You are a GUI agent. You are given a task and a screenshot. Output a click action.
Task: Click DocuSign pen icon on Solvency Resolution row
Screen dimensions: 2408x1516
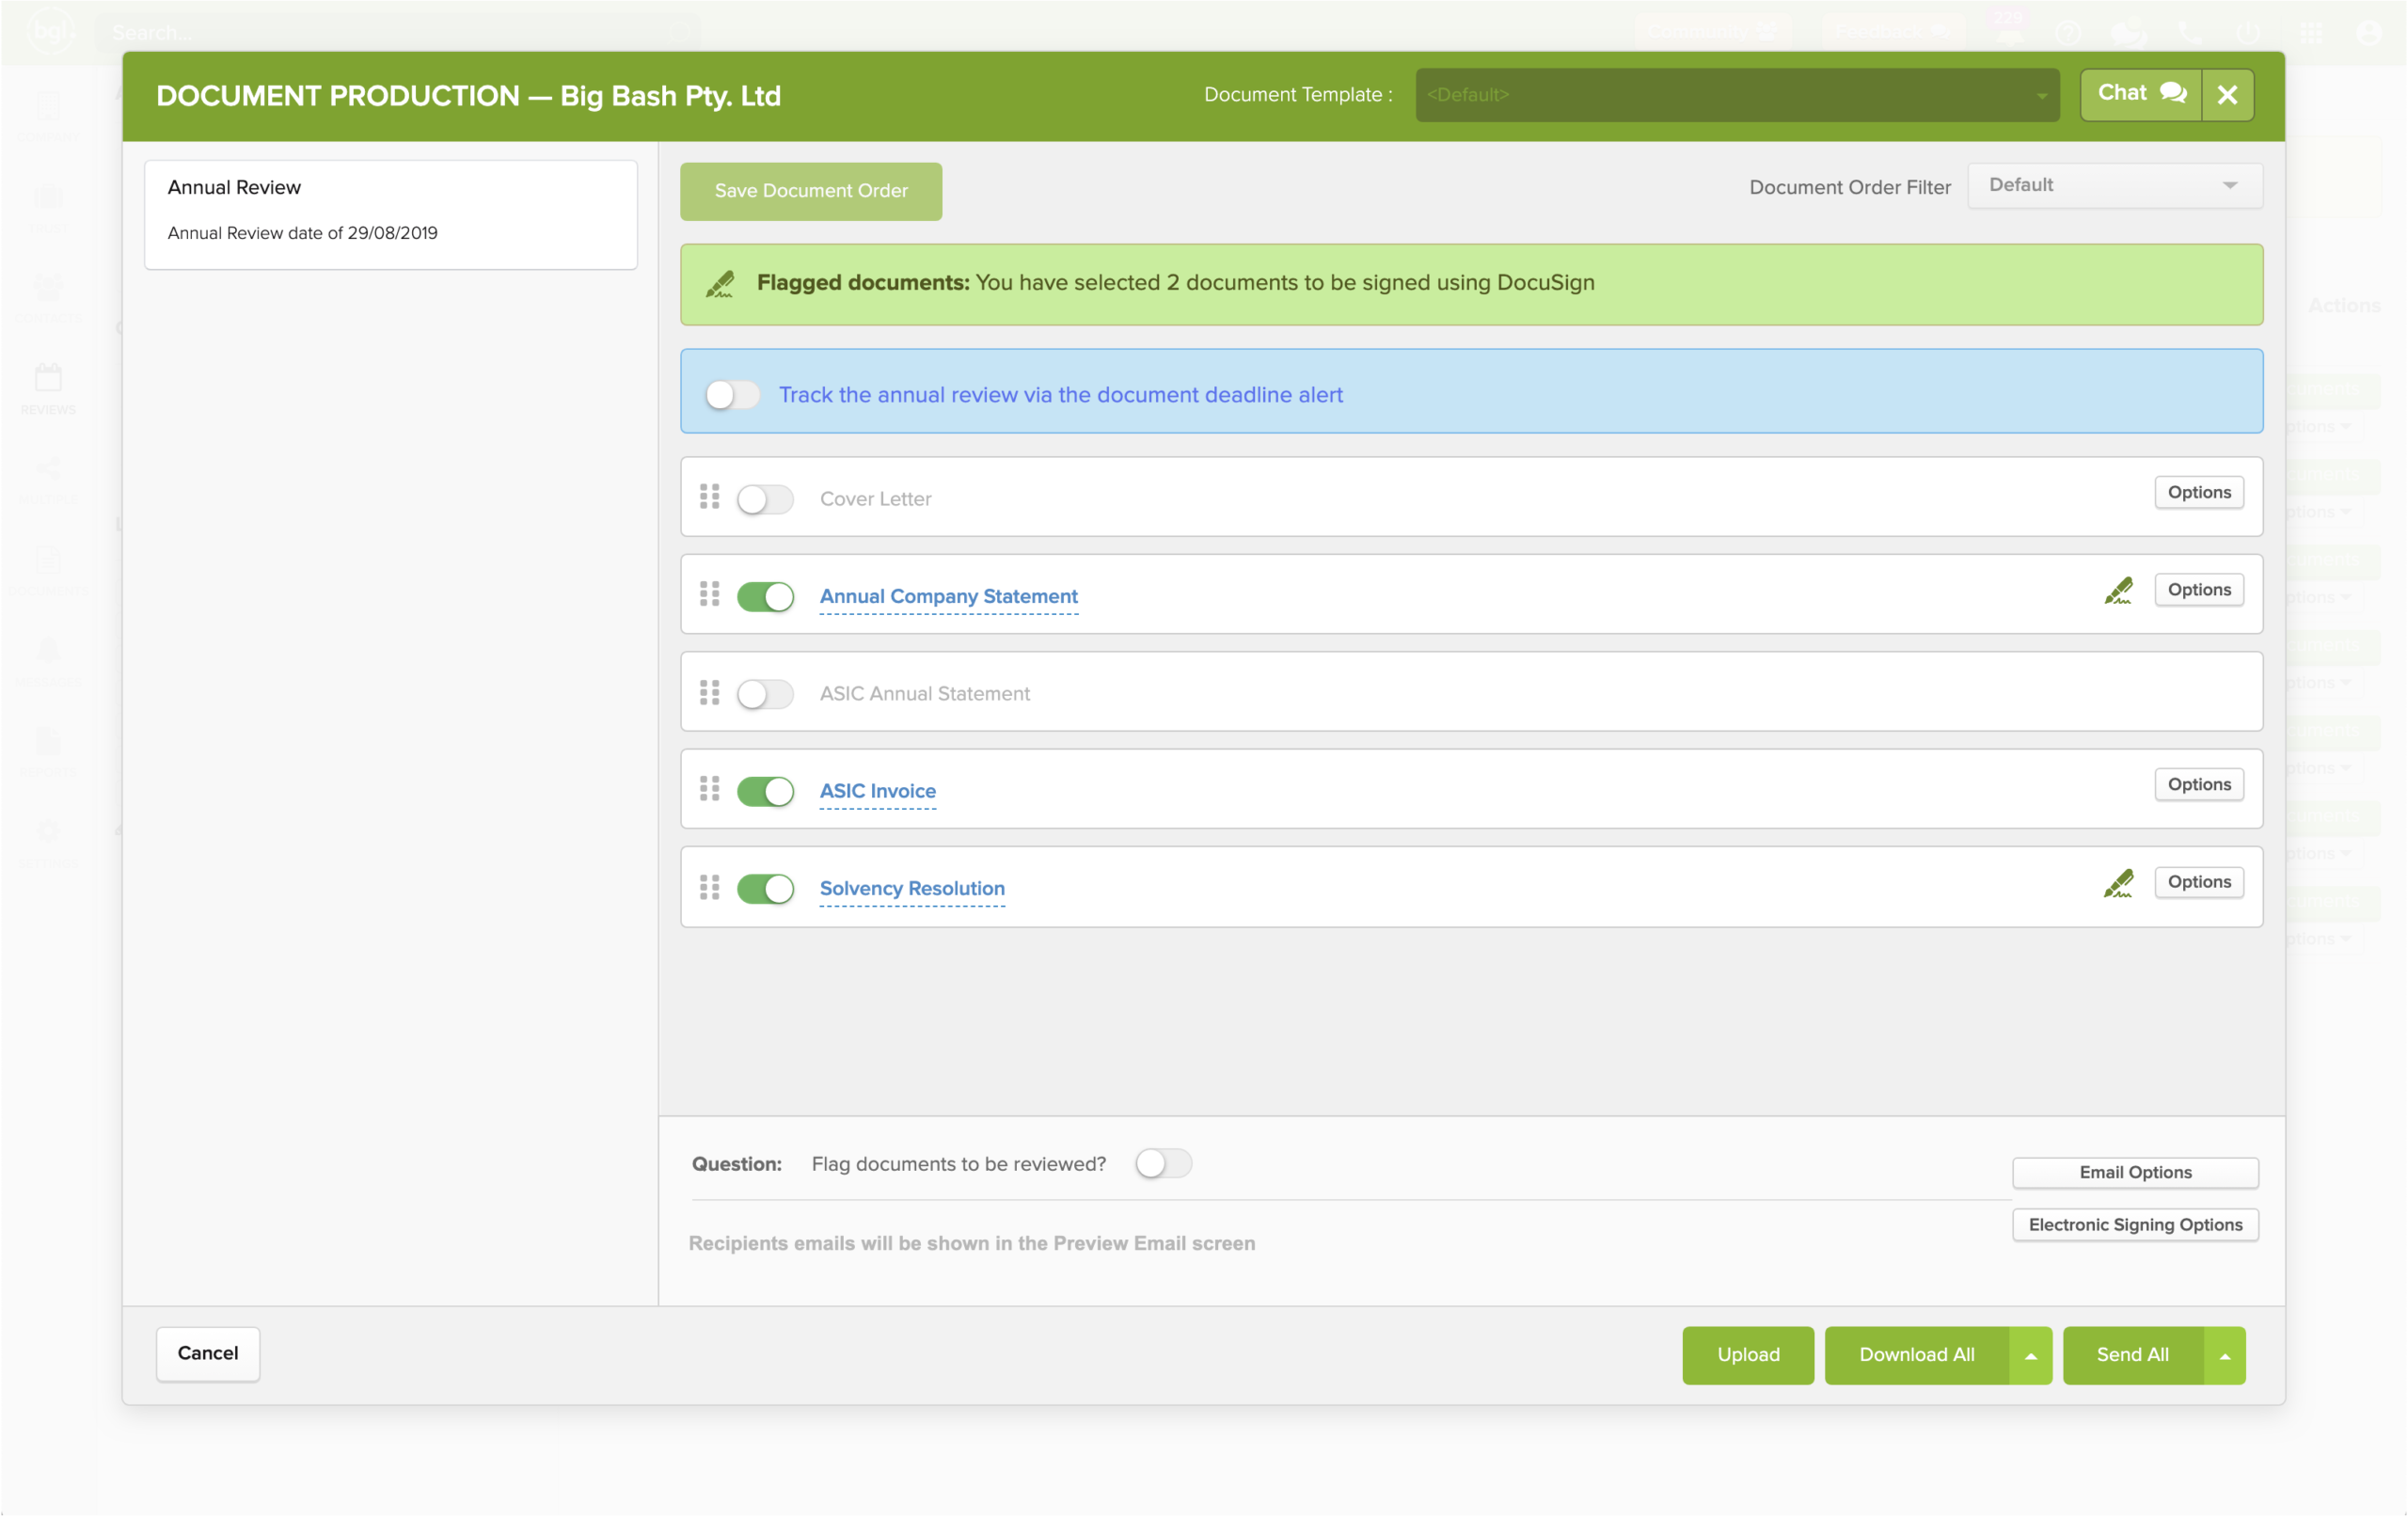tap(2117, 883)
